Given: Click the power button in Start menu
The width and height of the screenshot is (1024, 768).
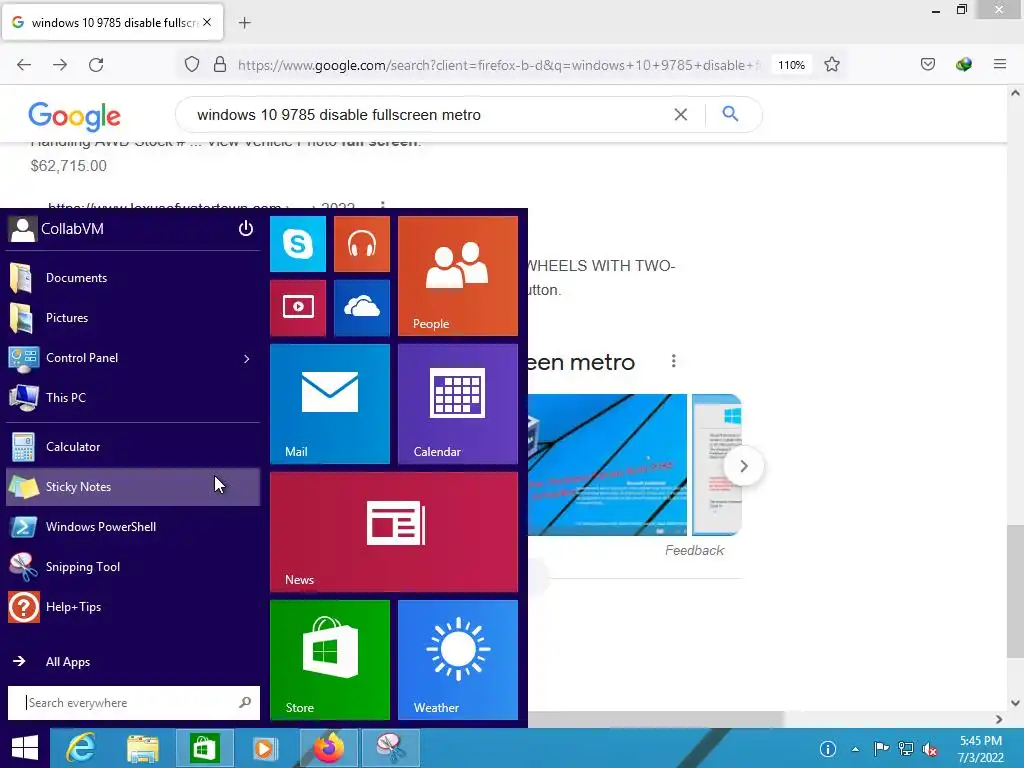Looking at the screenshot, I should 246,229.
